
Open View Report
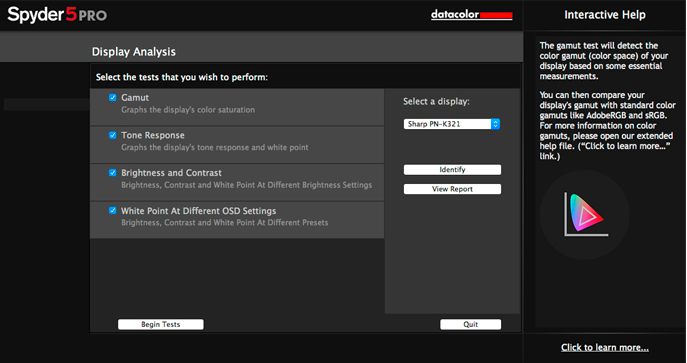(452, 189)
